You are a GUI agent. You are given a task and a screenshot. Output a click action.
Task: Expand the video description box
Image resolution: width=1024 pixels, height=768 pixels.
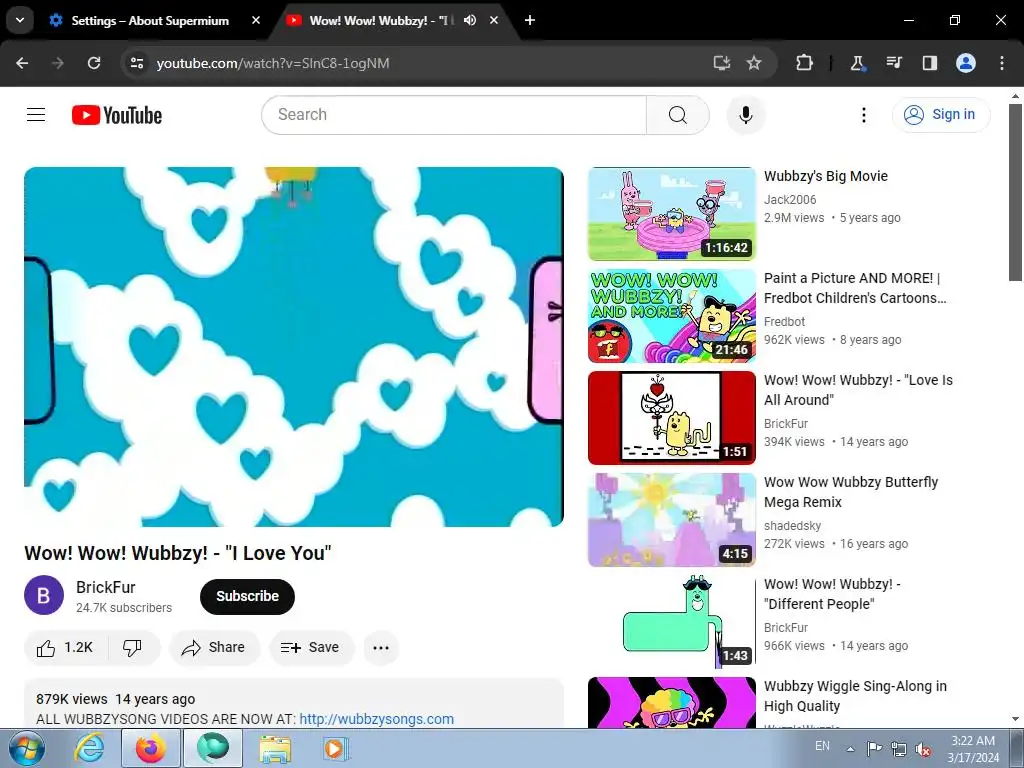pyautogui.click(x=294, y=703)
